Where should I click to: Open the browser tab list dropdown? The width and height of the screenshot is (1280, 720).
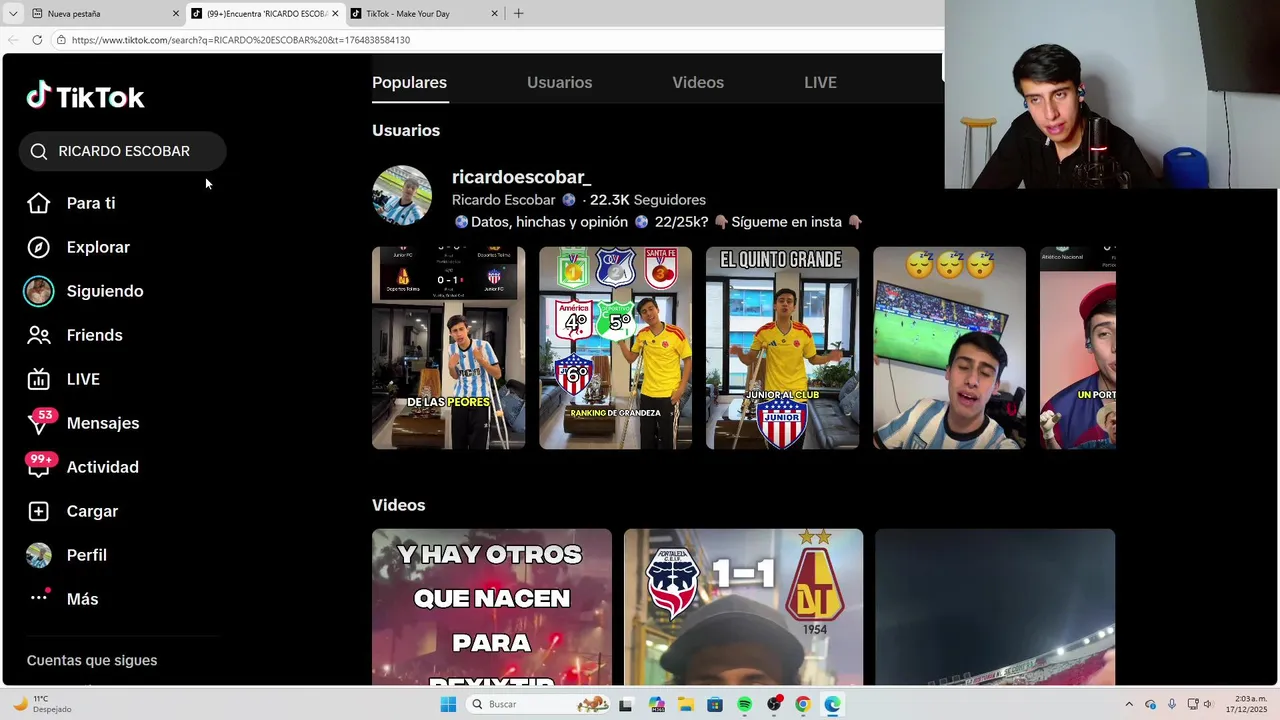coord(13,13)
